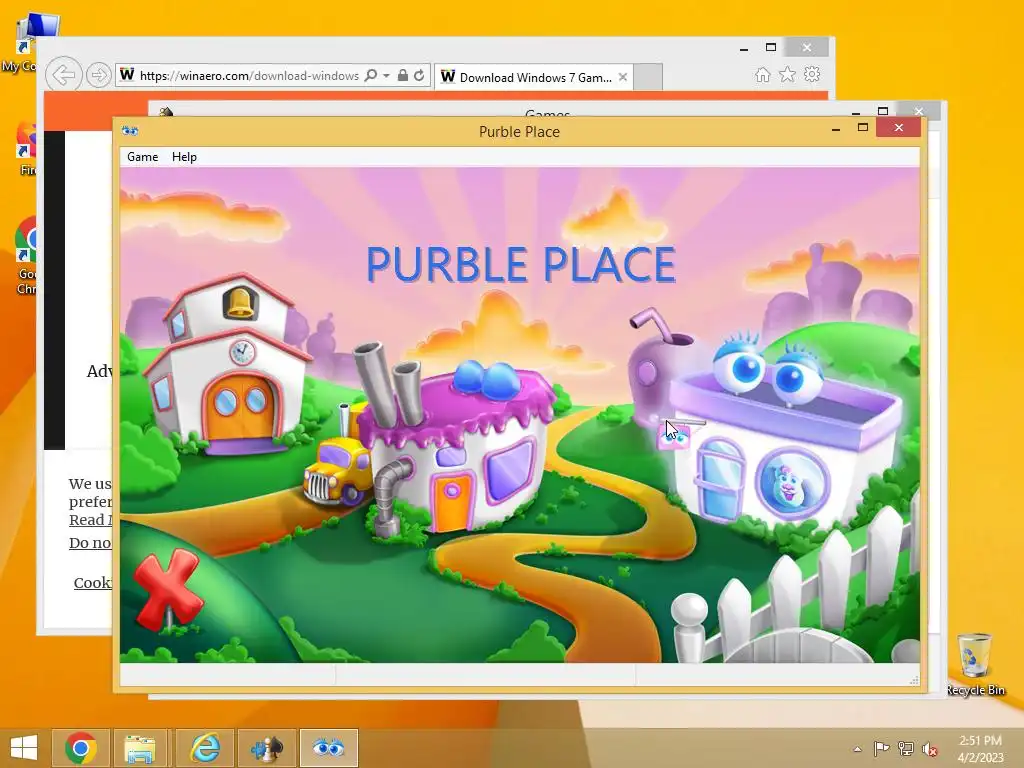Open File Explorer from the taskbar

point(140,748)
